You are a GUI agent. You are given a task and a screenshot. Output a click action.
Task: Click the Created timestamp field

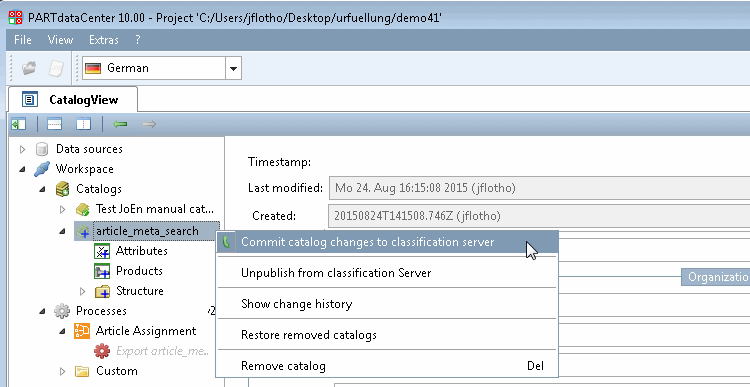(540, 216)
